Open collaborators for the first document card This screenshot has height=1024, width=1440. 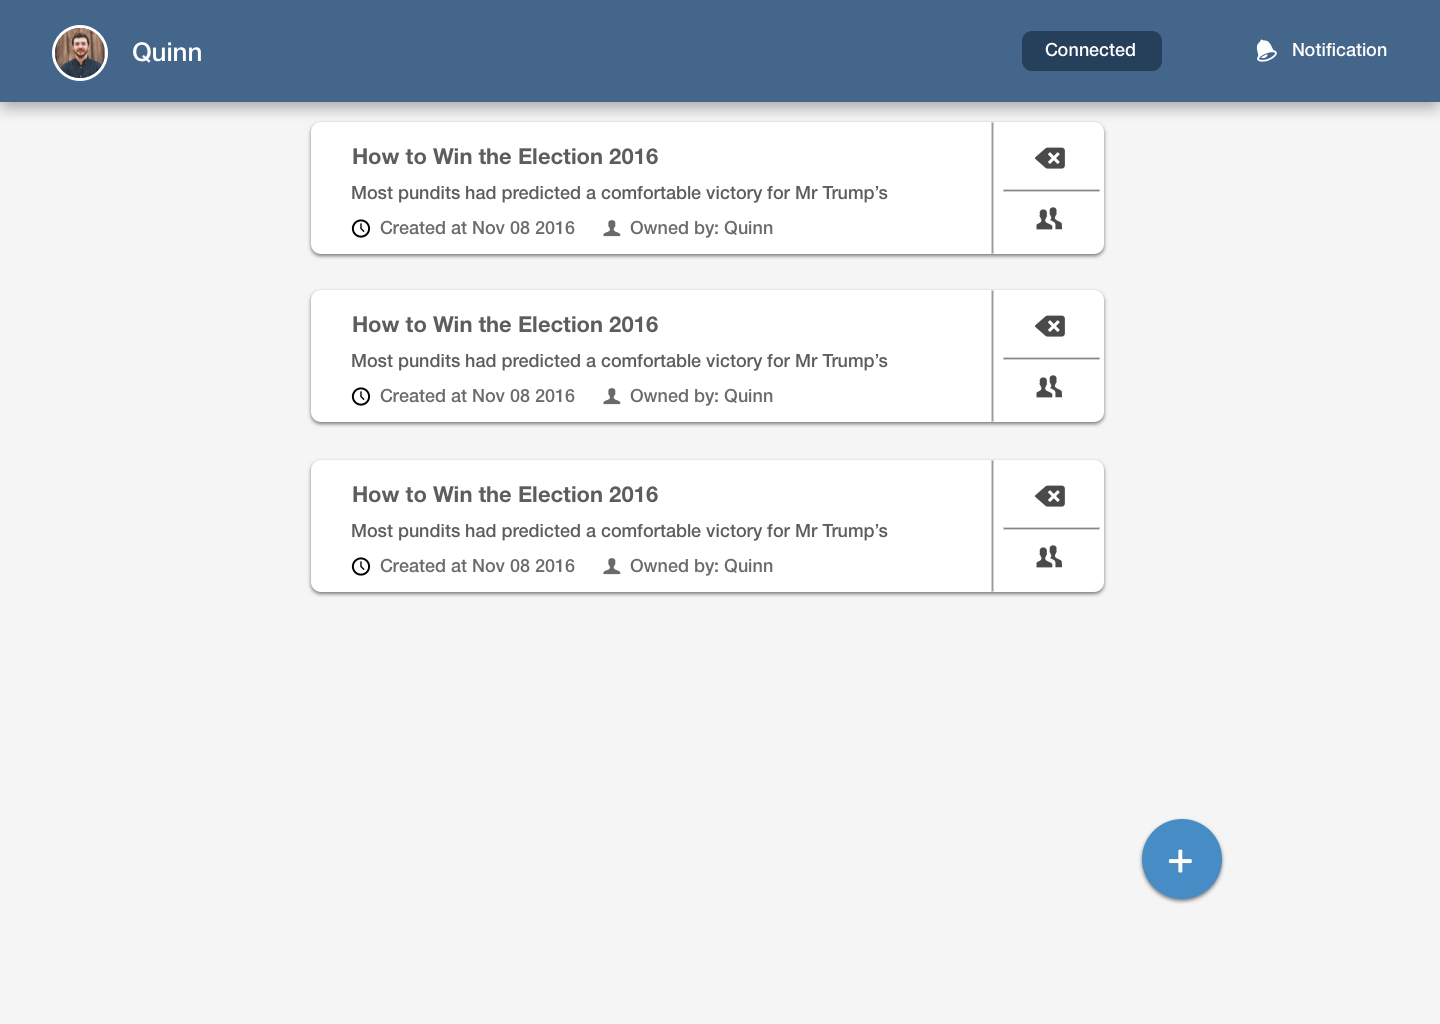(1049, 219)
